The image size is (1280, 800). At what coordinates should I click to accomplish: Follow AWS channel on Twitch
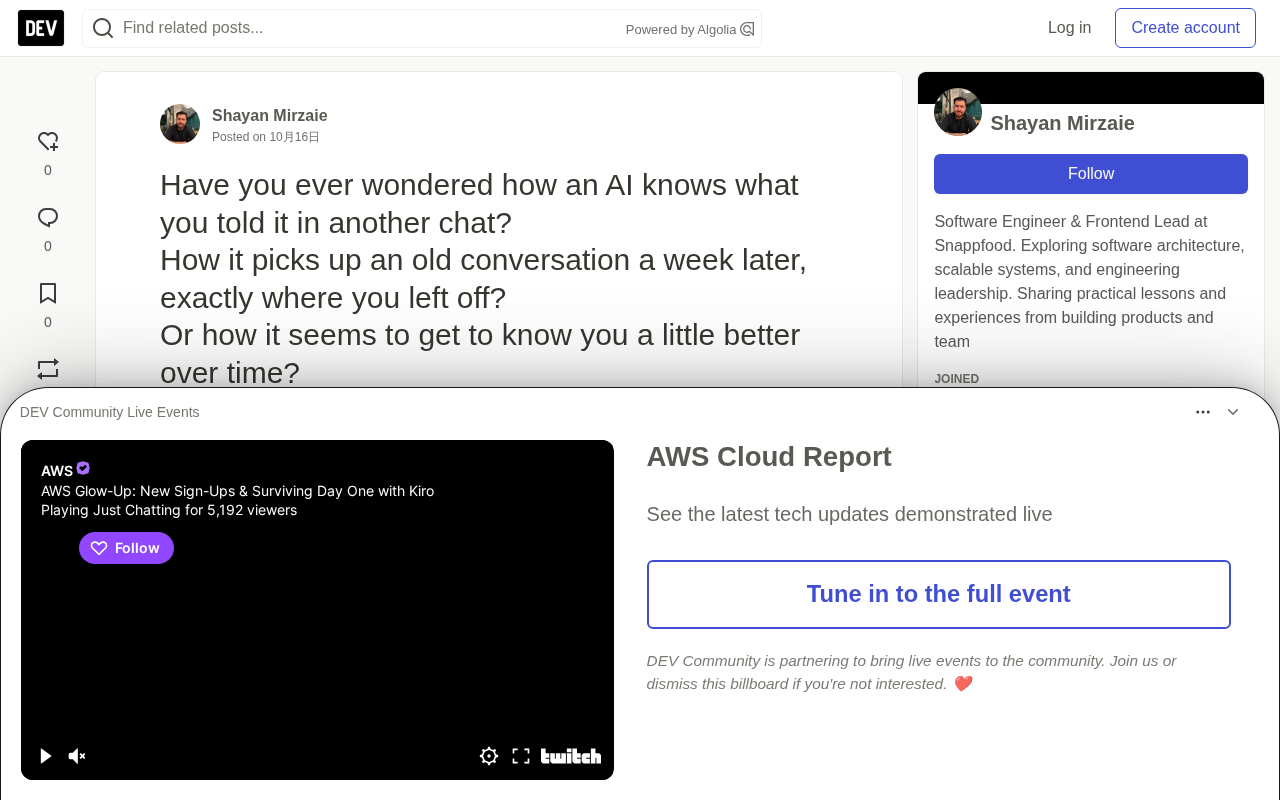click(x=126, y=548)
